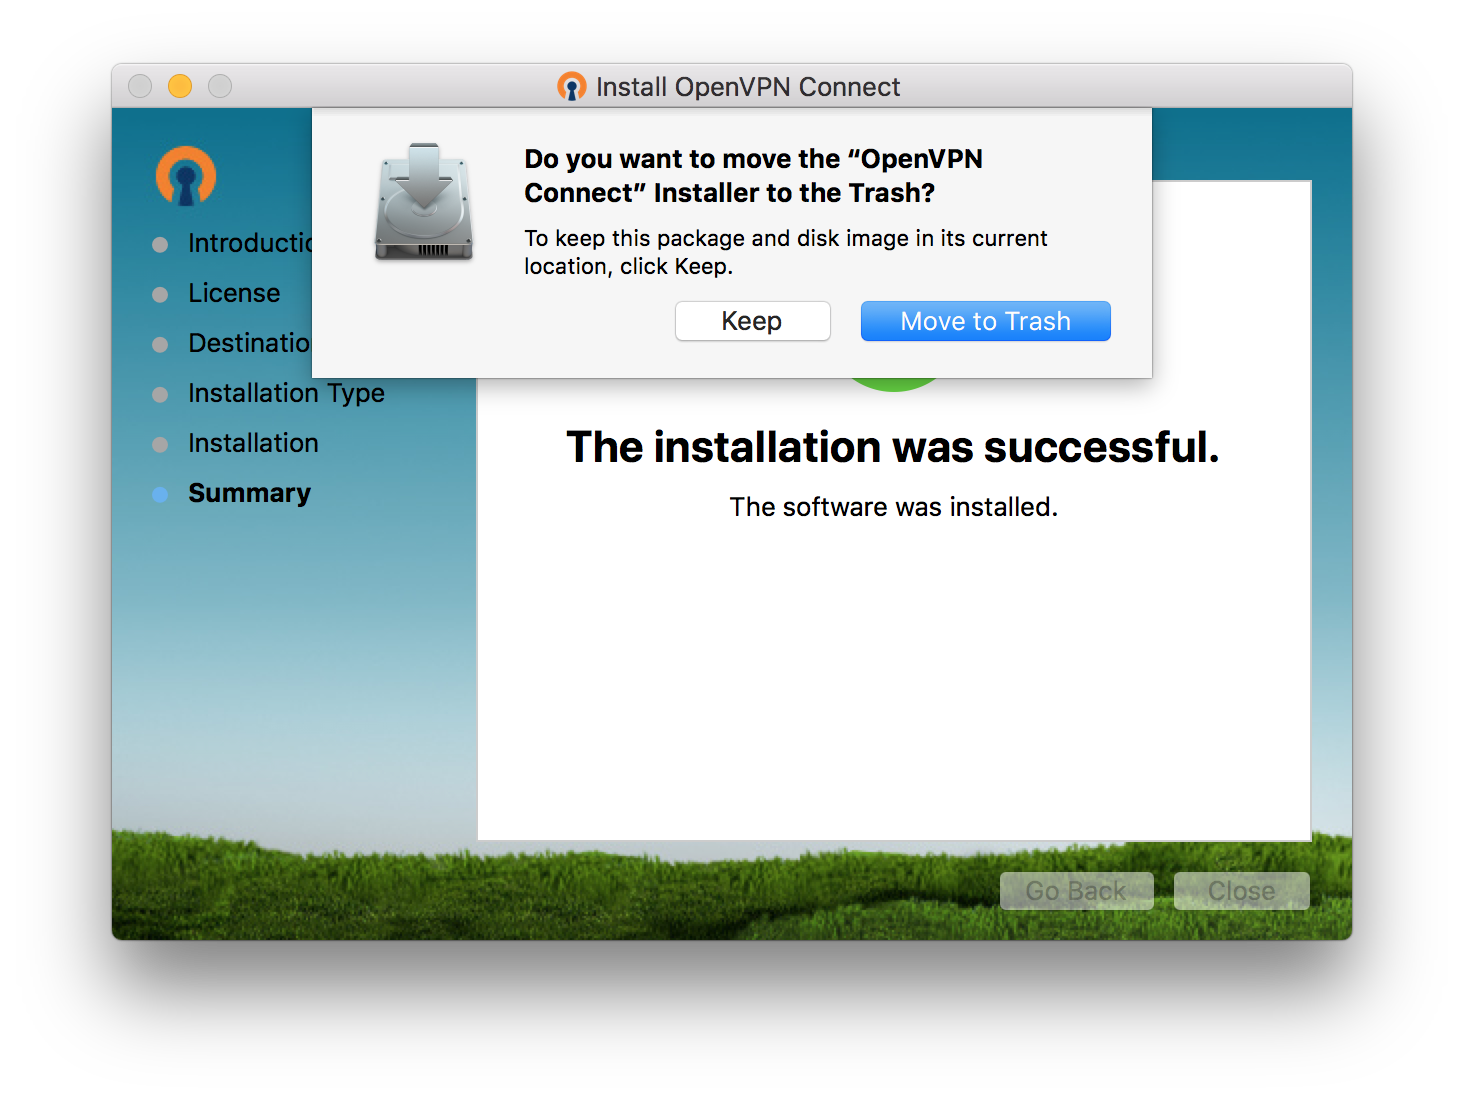Click the software was installed message
Viewport: 1464px width, 1100px height.
click(893, 507)
